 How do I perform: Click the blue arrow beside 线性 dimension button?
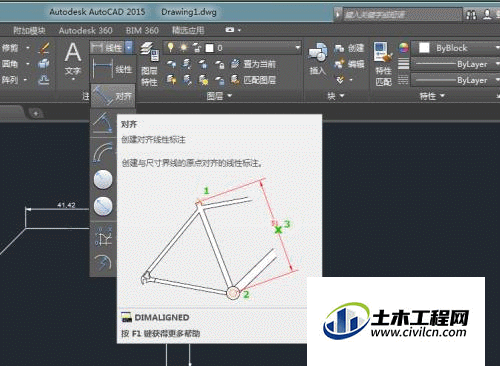pyautogui.click(x=129, y=48)
